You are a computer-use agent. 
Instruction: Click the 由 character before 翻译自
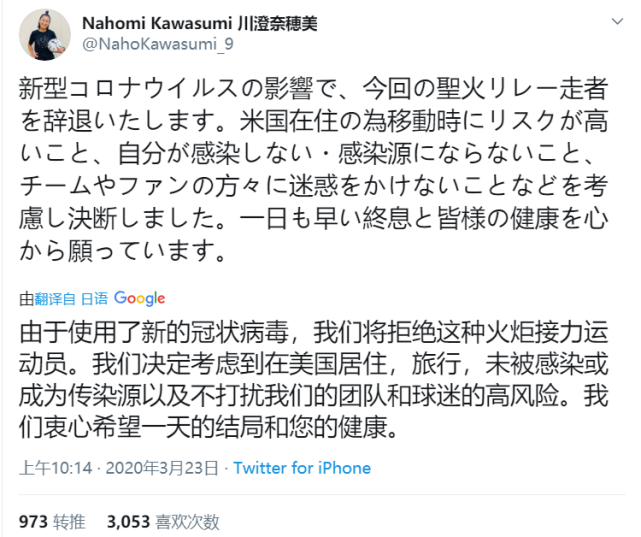point(26,299)
